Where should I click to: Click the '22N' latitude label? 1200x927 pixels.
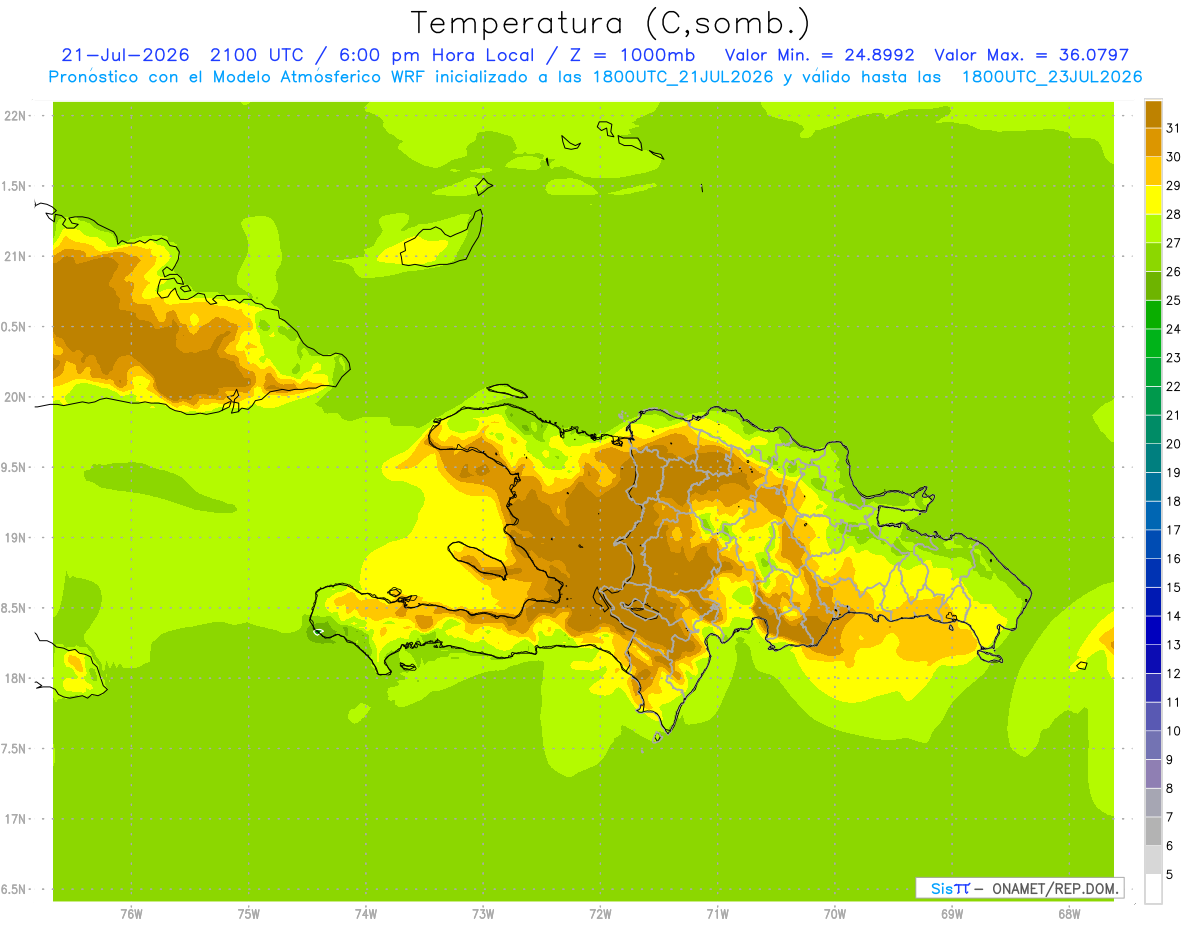[x=15, y=116]
